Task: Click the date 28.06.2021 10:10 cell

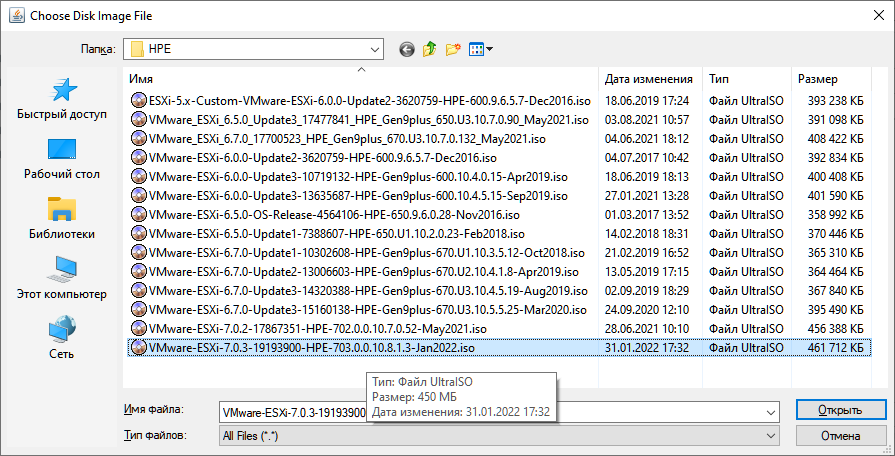Action: 647,329
